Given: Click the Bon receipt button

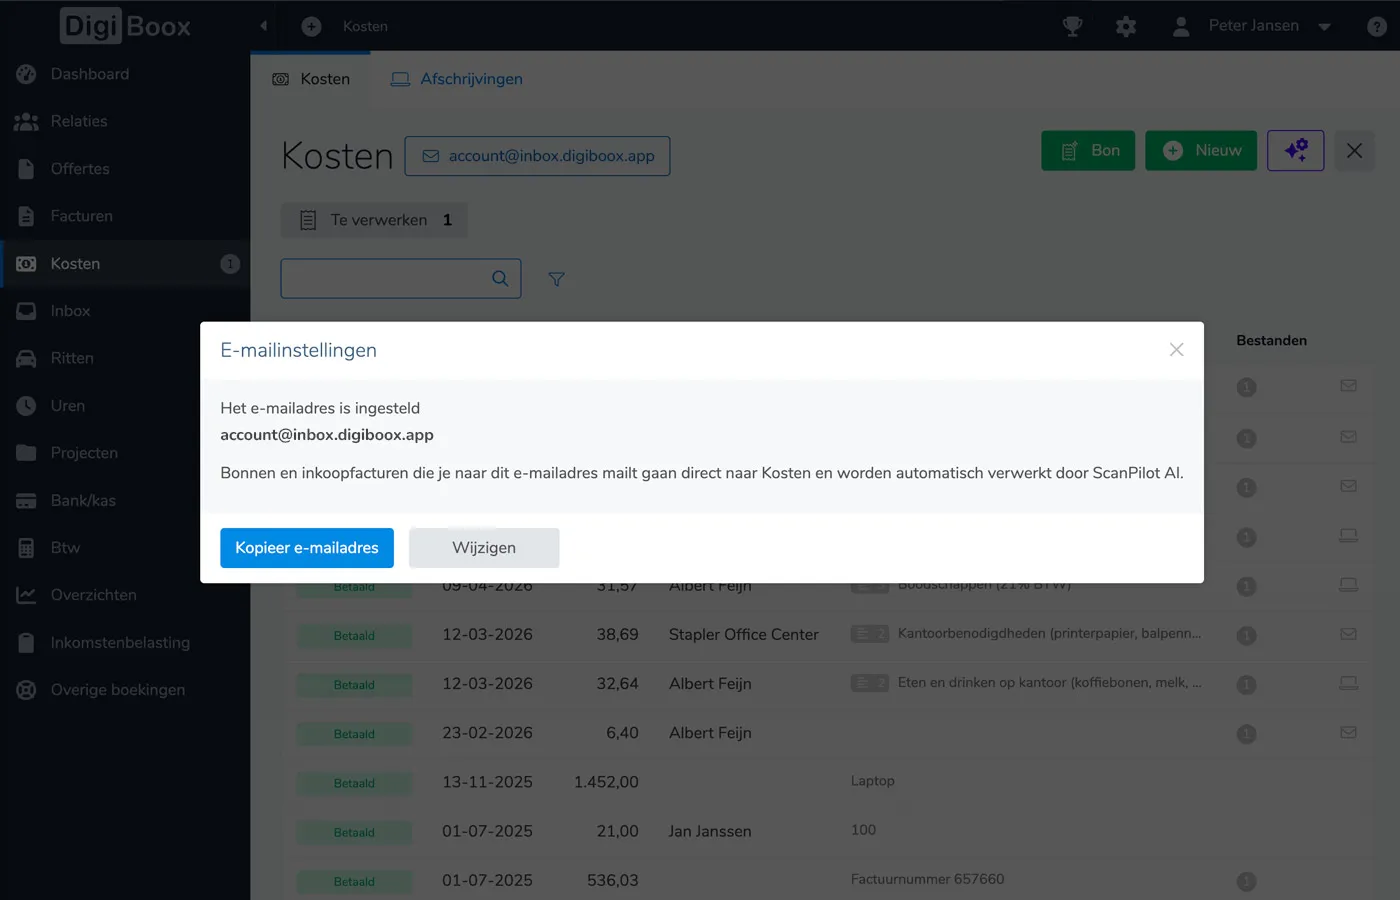Looking at the screenshot, I should point(1088,150).
